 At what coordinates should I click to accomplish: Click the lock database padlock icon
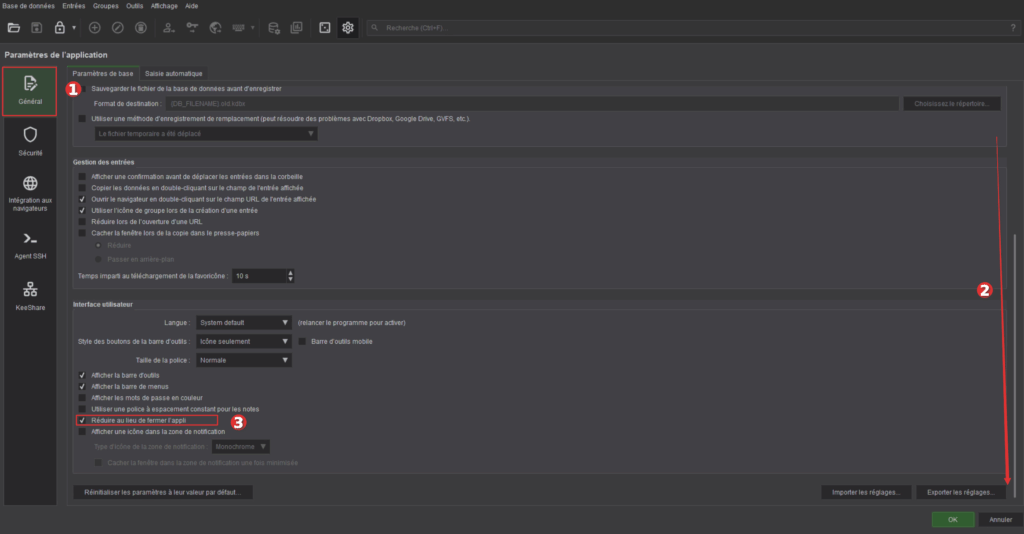[60, 27]
